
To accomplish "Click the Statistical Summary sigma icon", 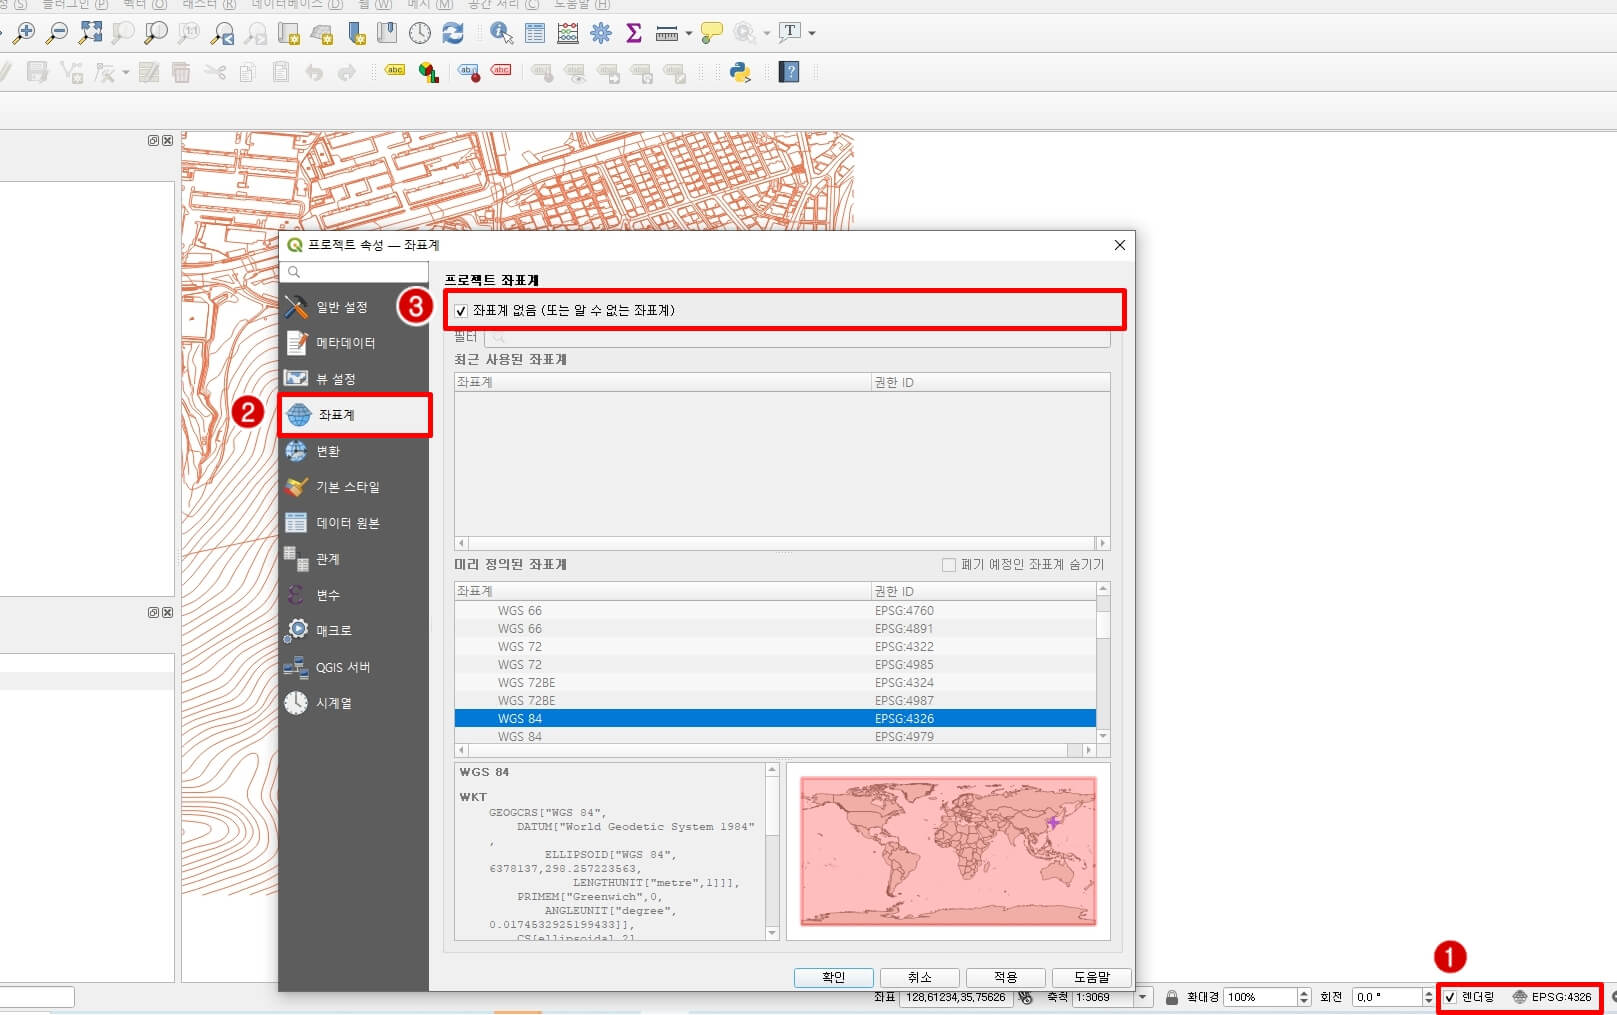I will pyautogui.click(x=634, y=33).
